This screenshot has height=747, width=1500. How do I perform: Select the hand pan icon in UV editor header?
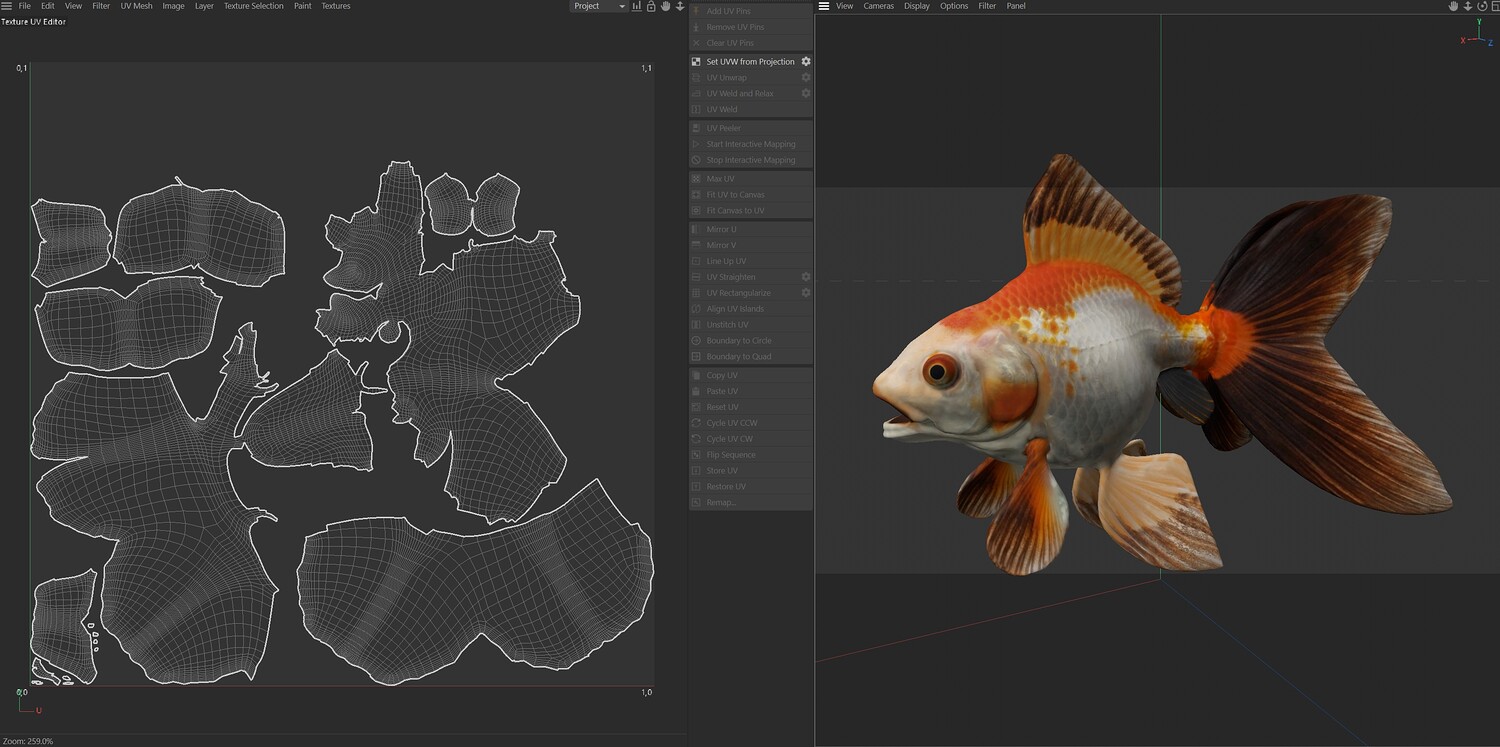665,6
